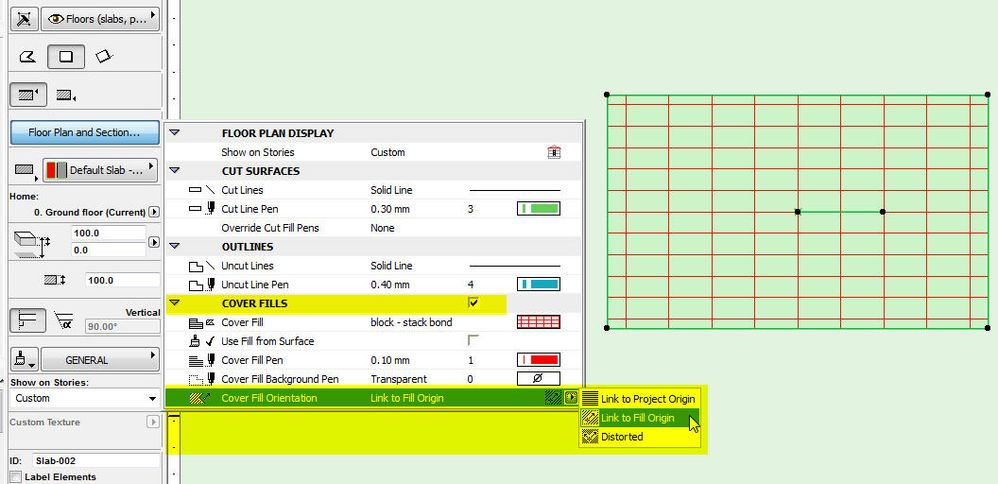Click the Cover Fill Orientation row icon
Screen dimensions: 998x484
pyautogui.click(x=202, y=398)
